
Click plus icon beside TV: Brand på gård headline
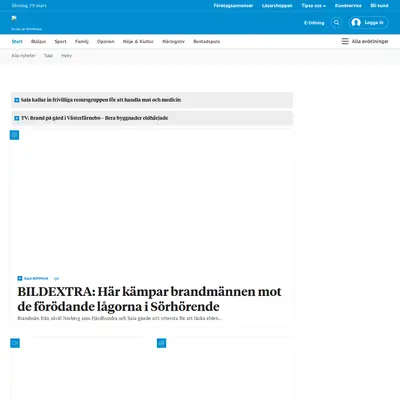tap(17, 118)
